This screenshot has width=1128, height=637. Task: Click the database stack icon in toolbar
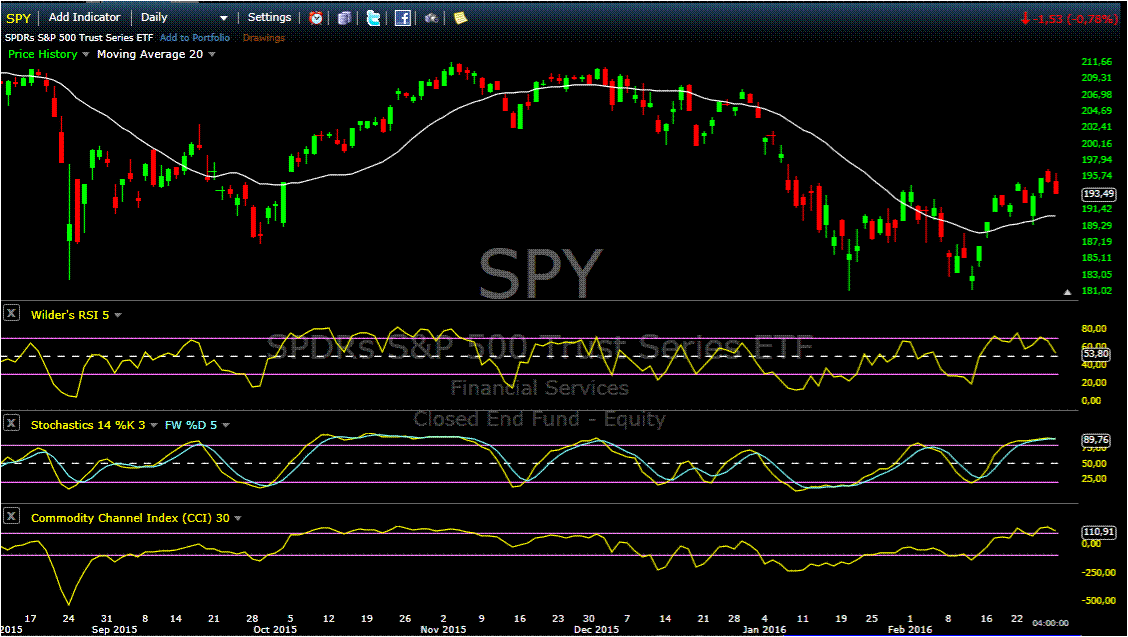click(345, 17)
